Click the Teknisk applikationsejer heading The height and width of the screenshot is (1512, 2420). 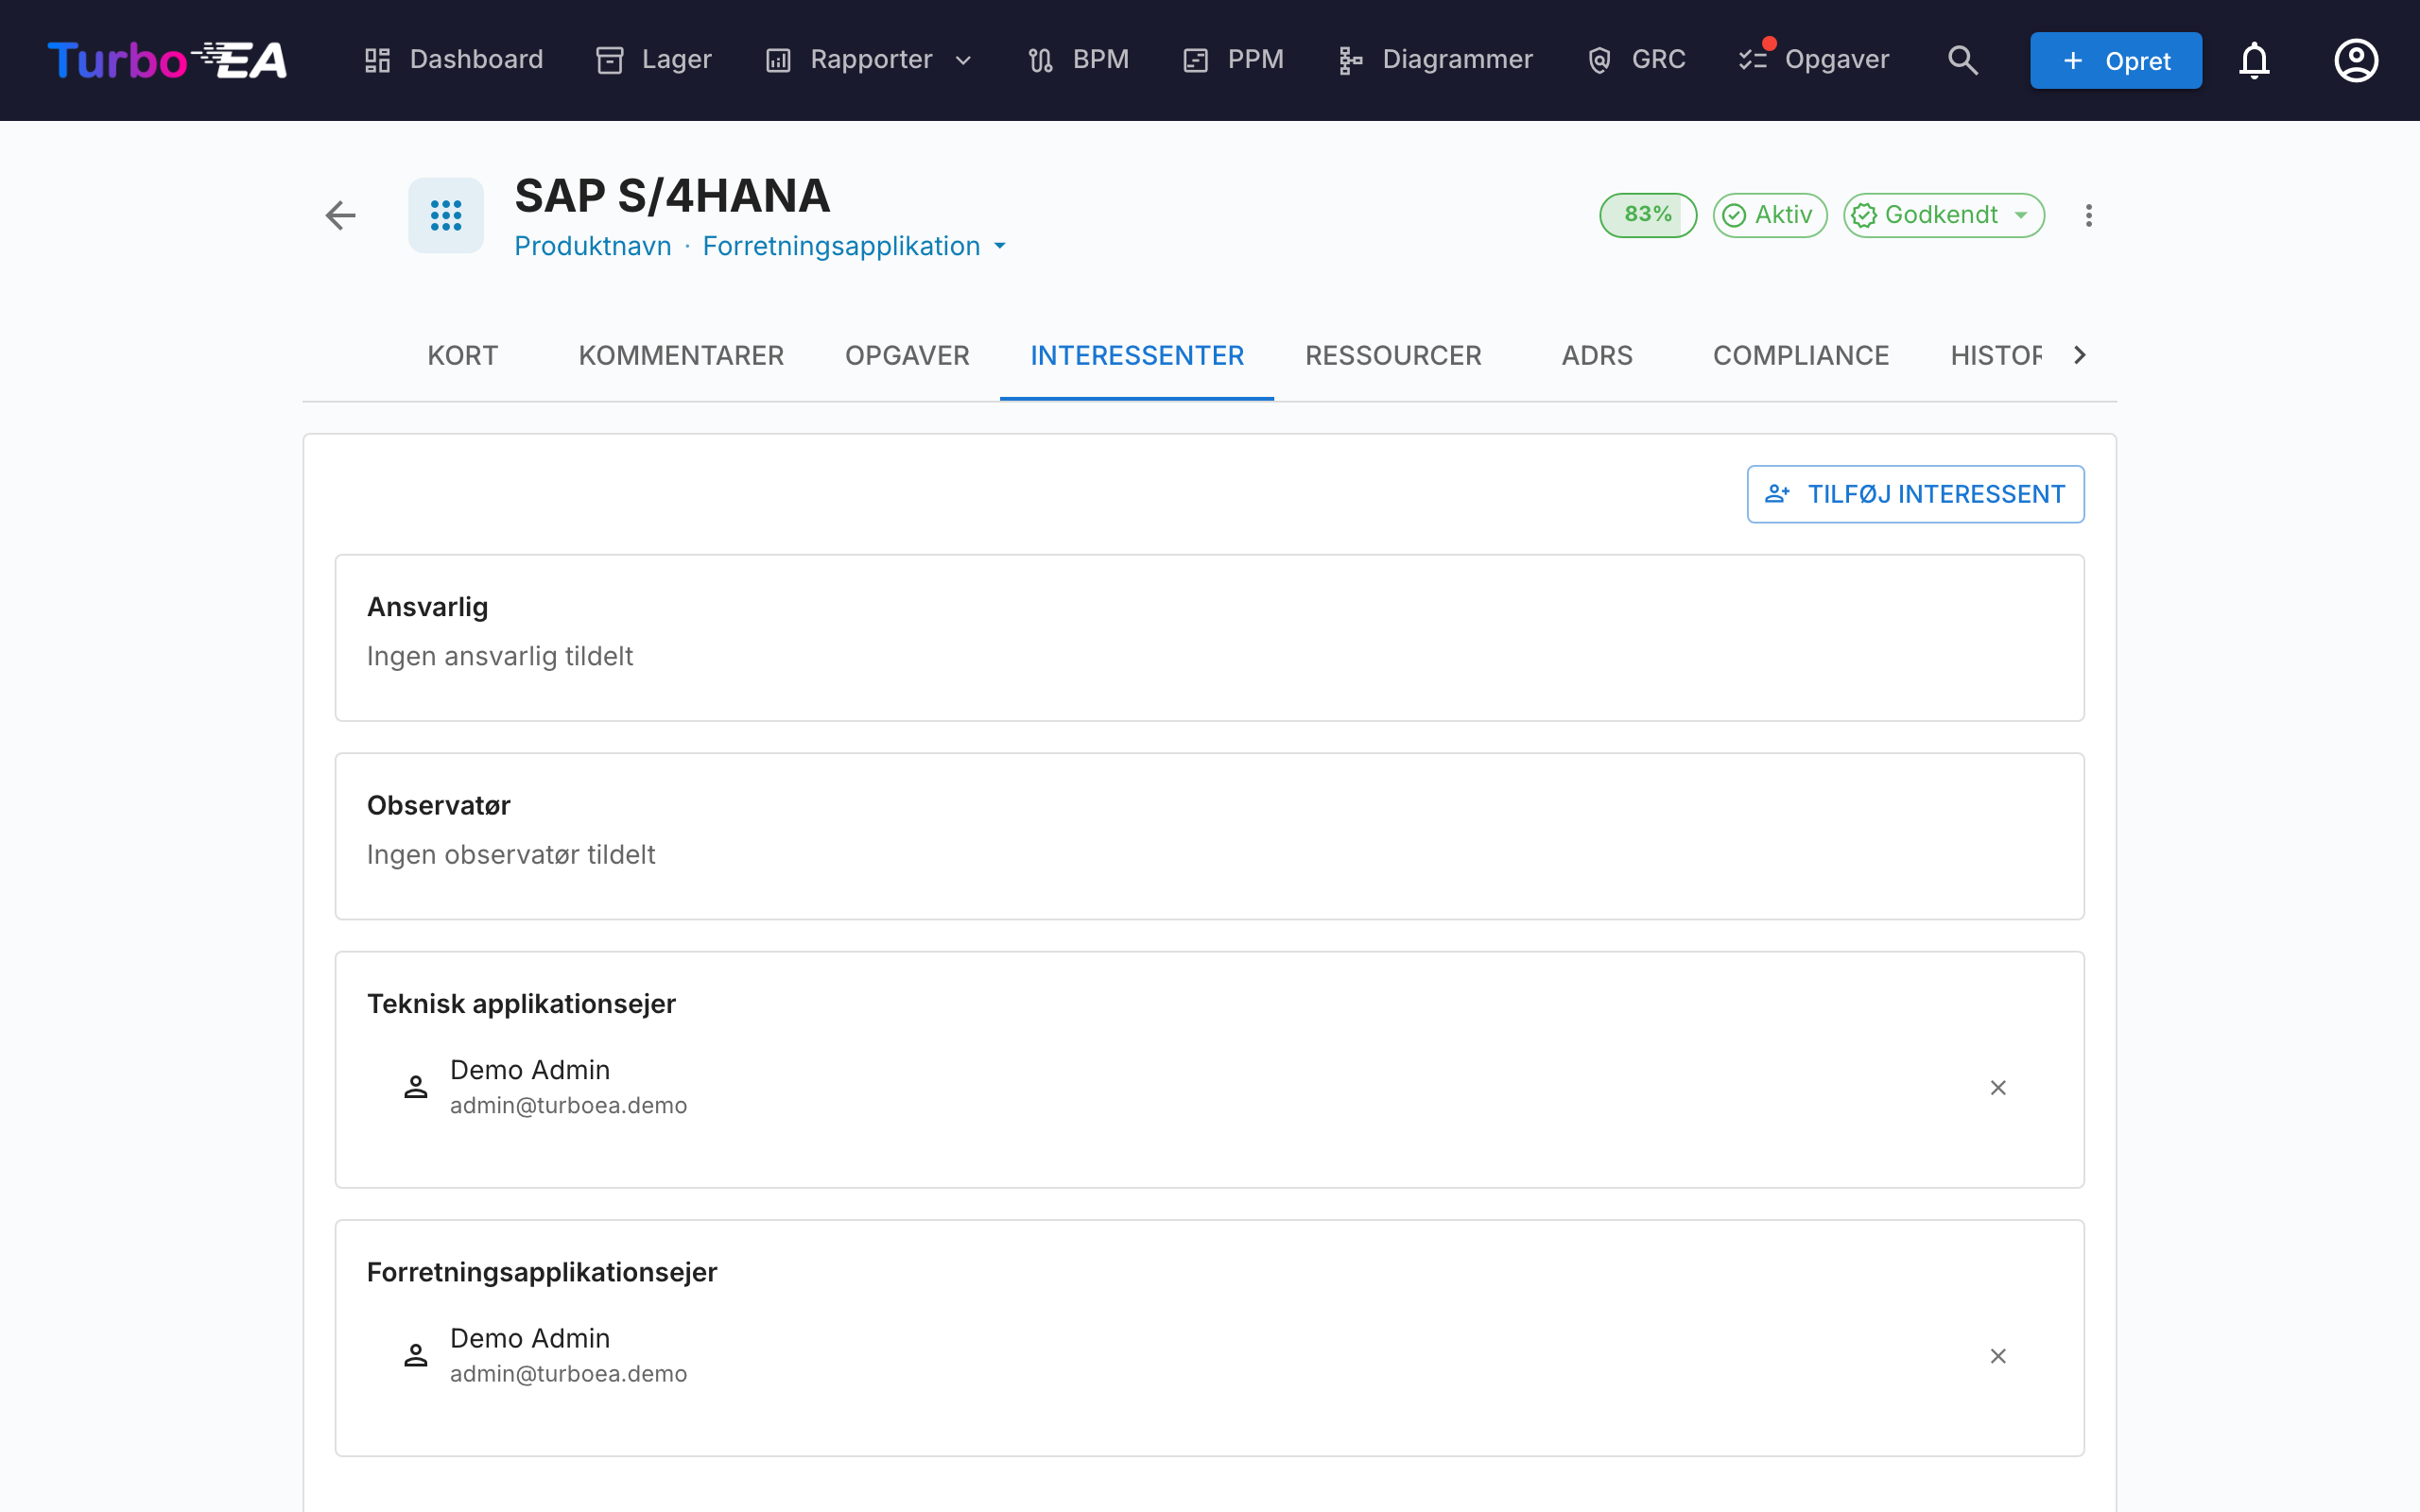point(521,1004)
